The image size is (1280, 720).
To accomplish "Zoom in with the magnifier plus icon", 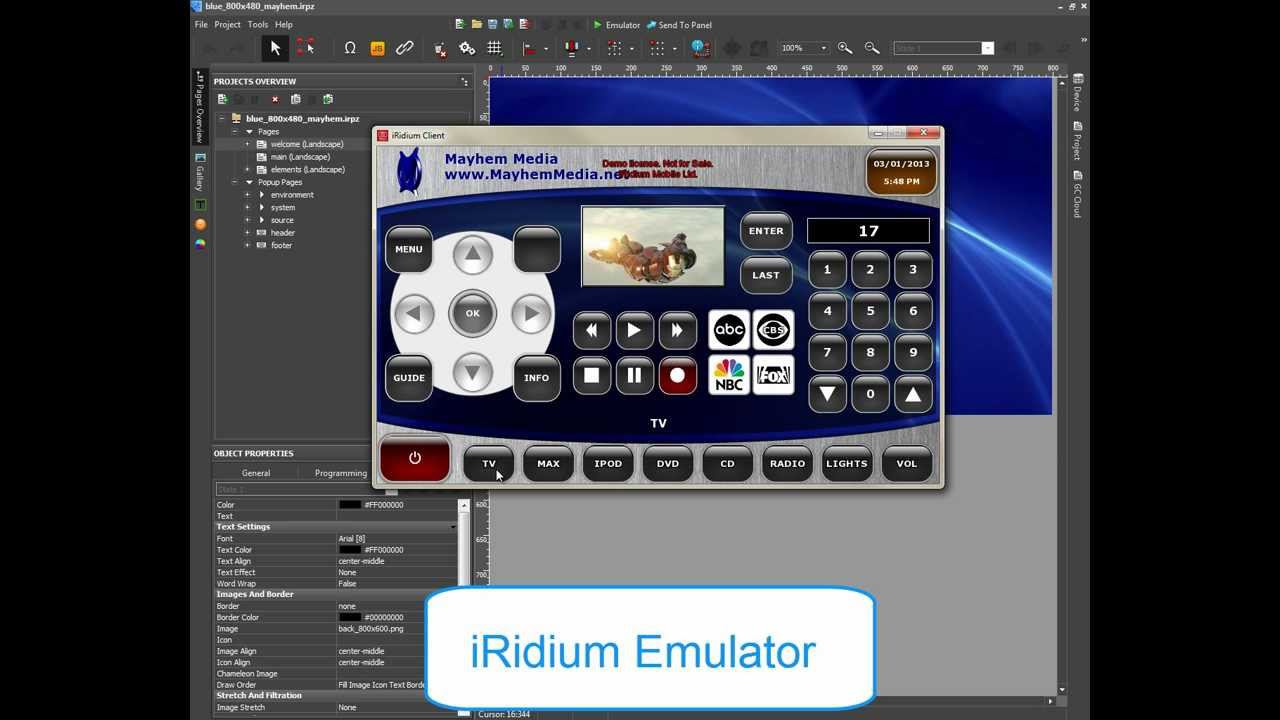I will (845, 48).
